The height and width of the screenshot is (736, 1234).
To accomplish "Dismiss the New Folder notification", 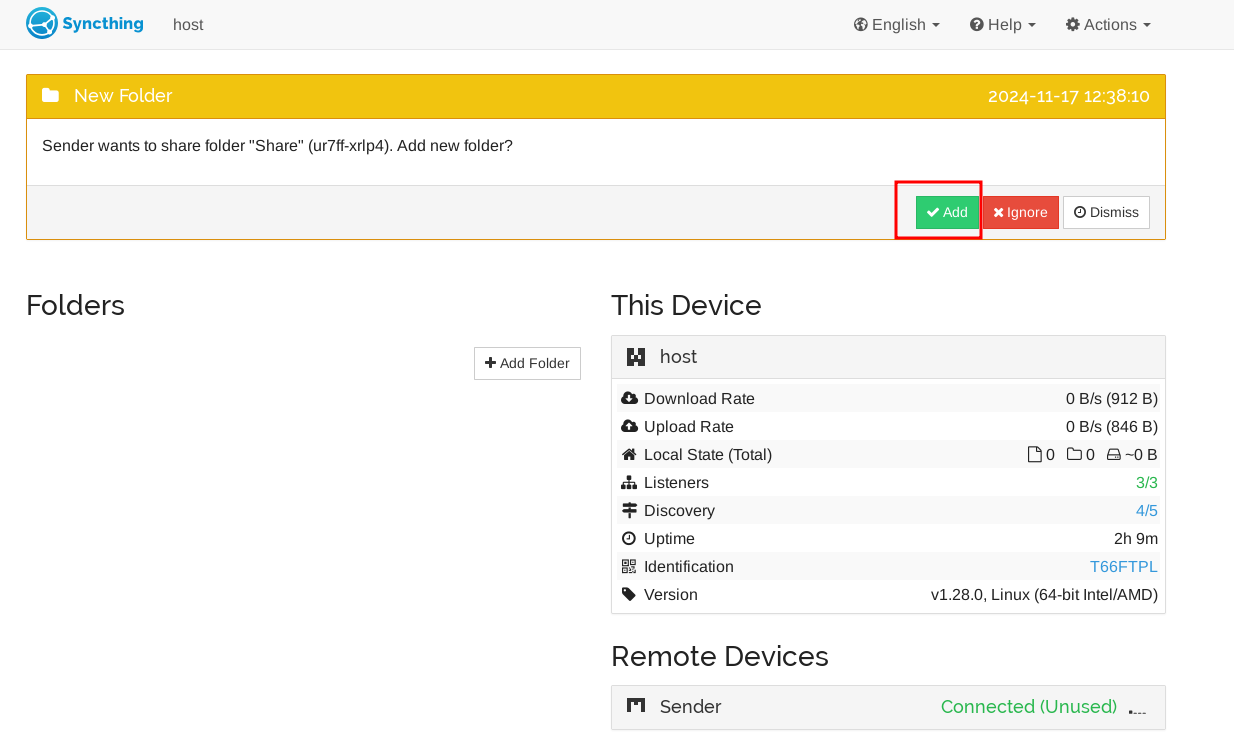I will tap(1106, 212).
